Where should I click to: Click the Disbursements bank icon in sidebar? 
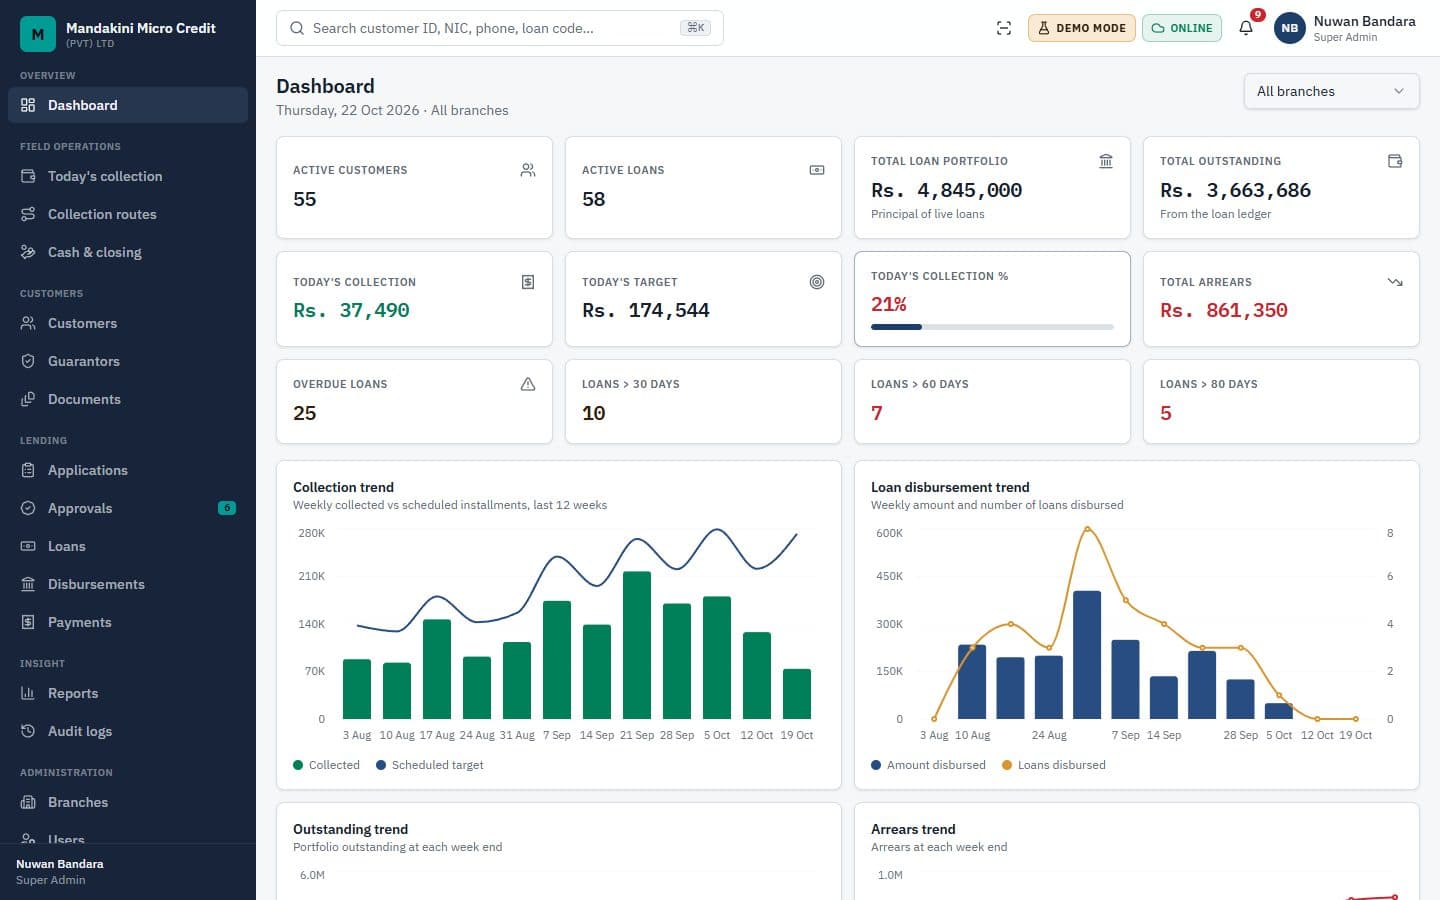(x=28, y=584)
